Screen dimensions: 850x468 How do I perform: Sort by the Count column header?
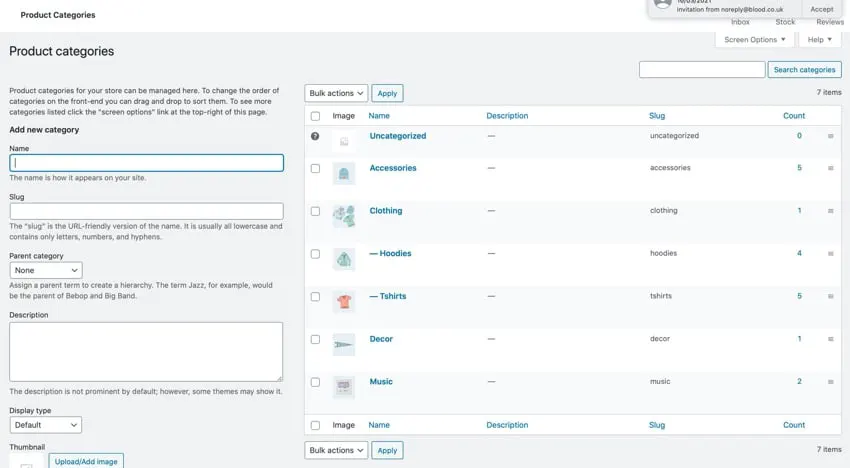coord(794,116)
